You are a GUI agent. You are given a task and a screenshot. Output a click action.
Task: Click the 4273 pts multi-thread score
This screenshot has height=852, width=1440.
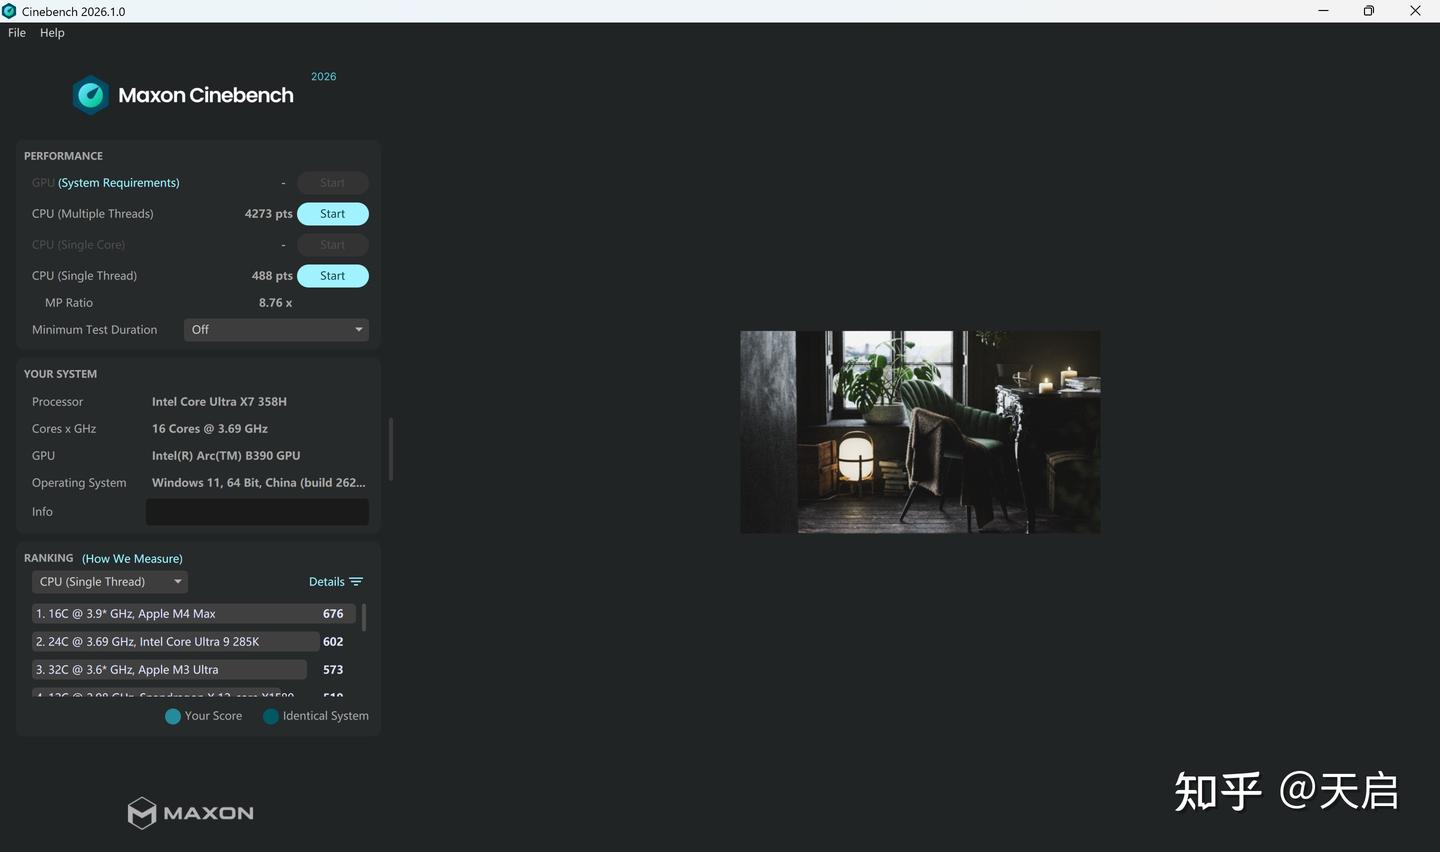point(269,214)
